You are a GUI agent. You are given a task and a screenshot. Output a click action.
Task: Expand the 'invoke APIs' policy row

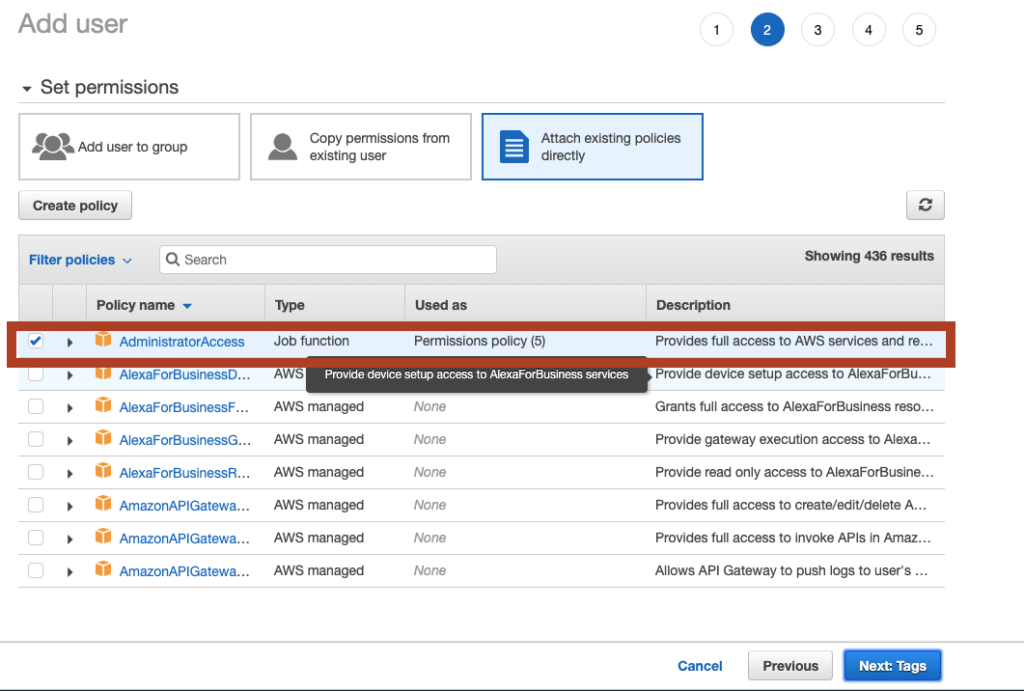pos(70,539)
